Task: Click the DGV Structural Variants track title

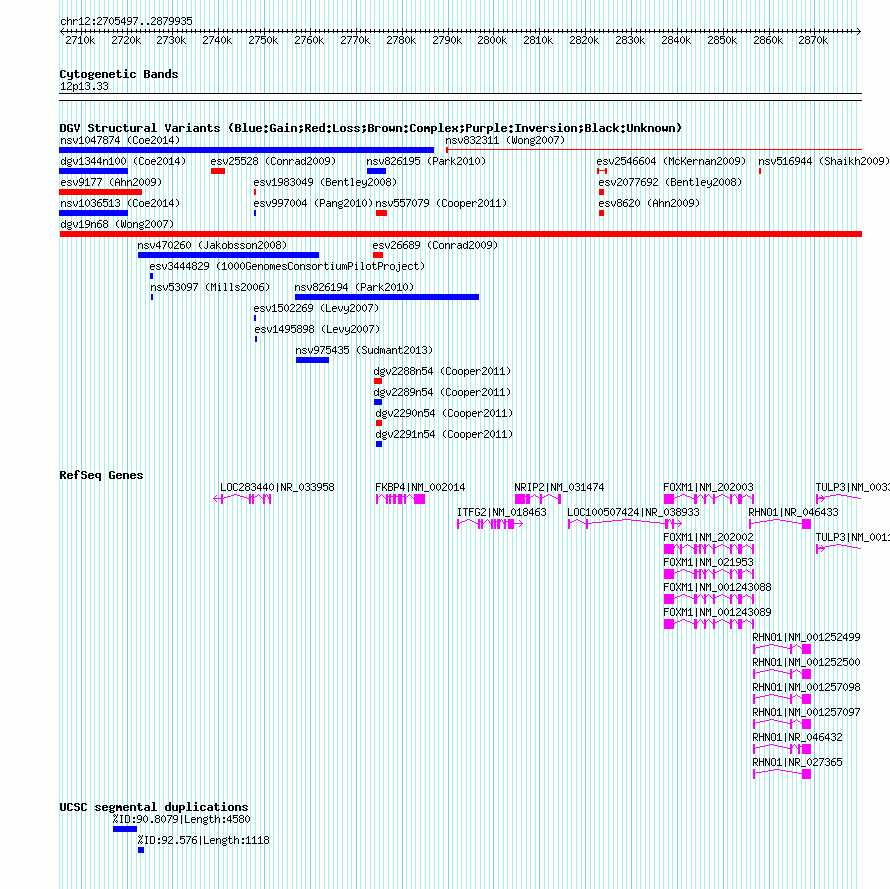Action: tap(370, 128)
